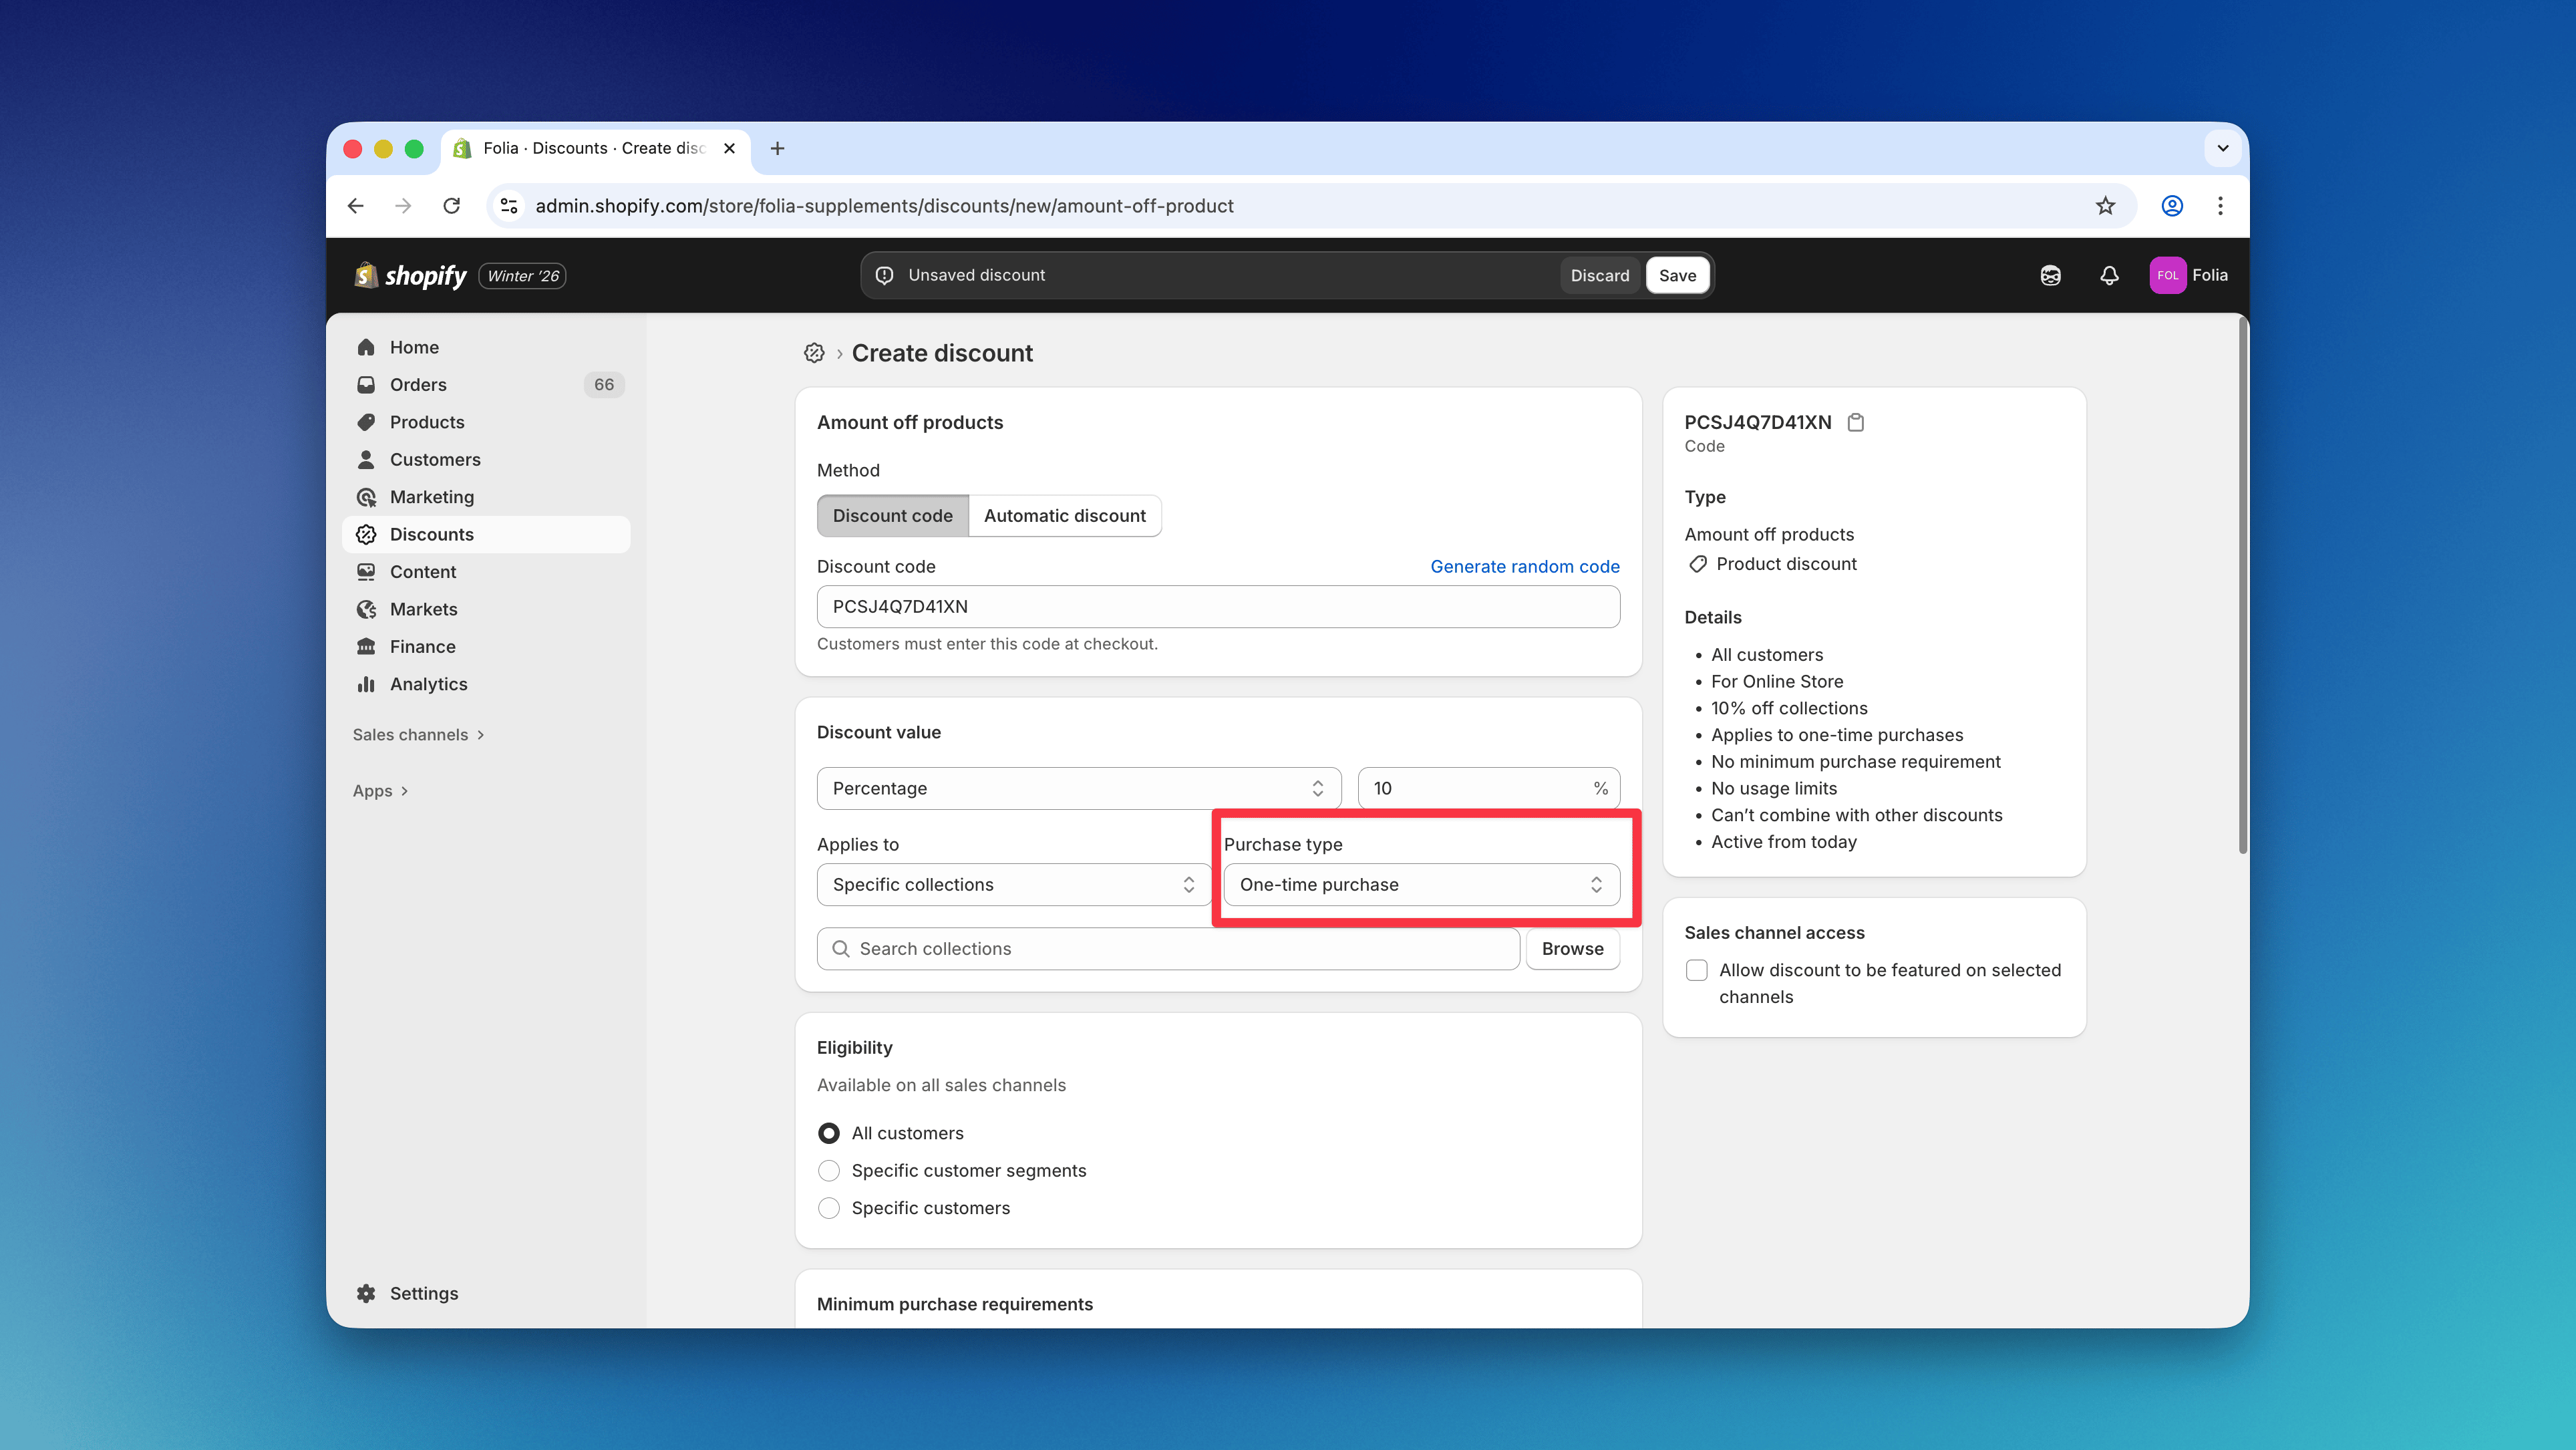Go forward in the browser
The width and height of the screenshot is (2576, 1450).
point(403,206)
